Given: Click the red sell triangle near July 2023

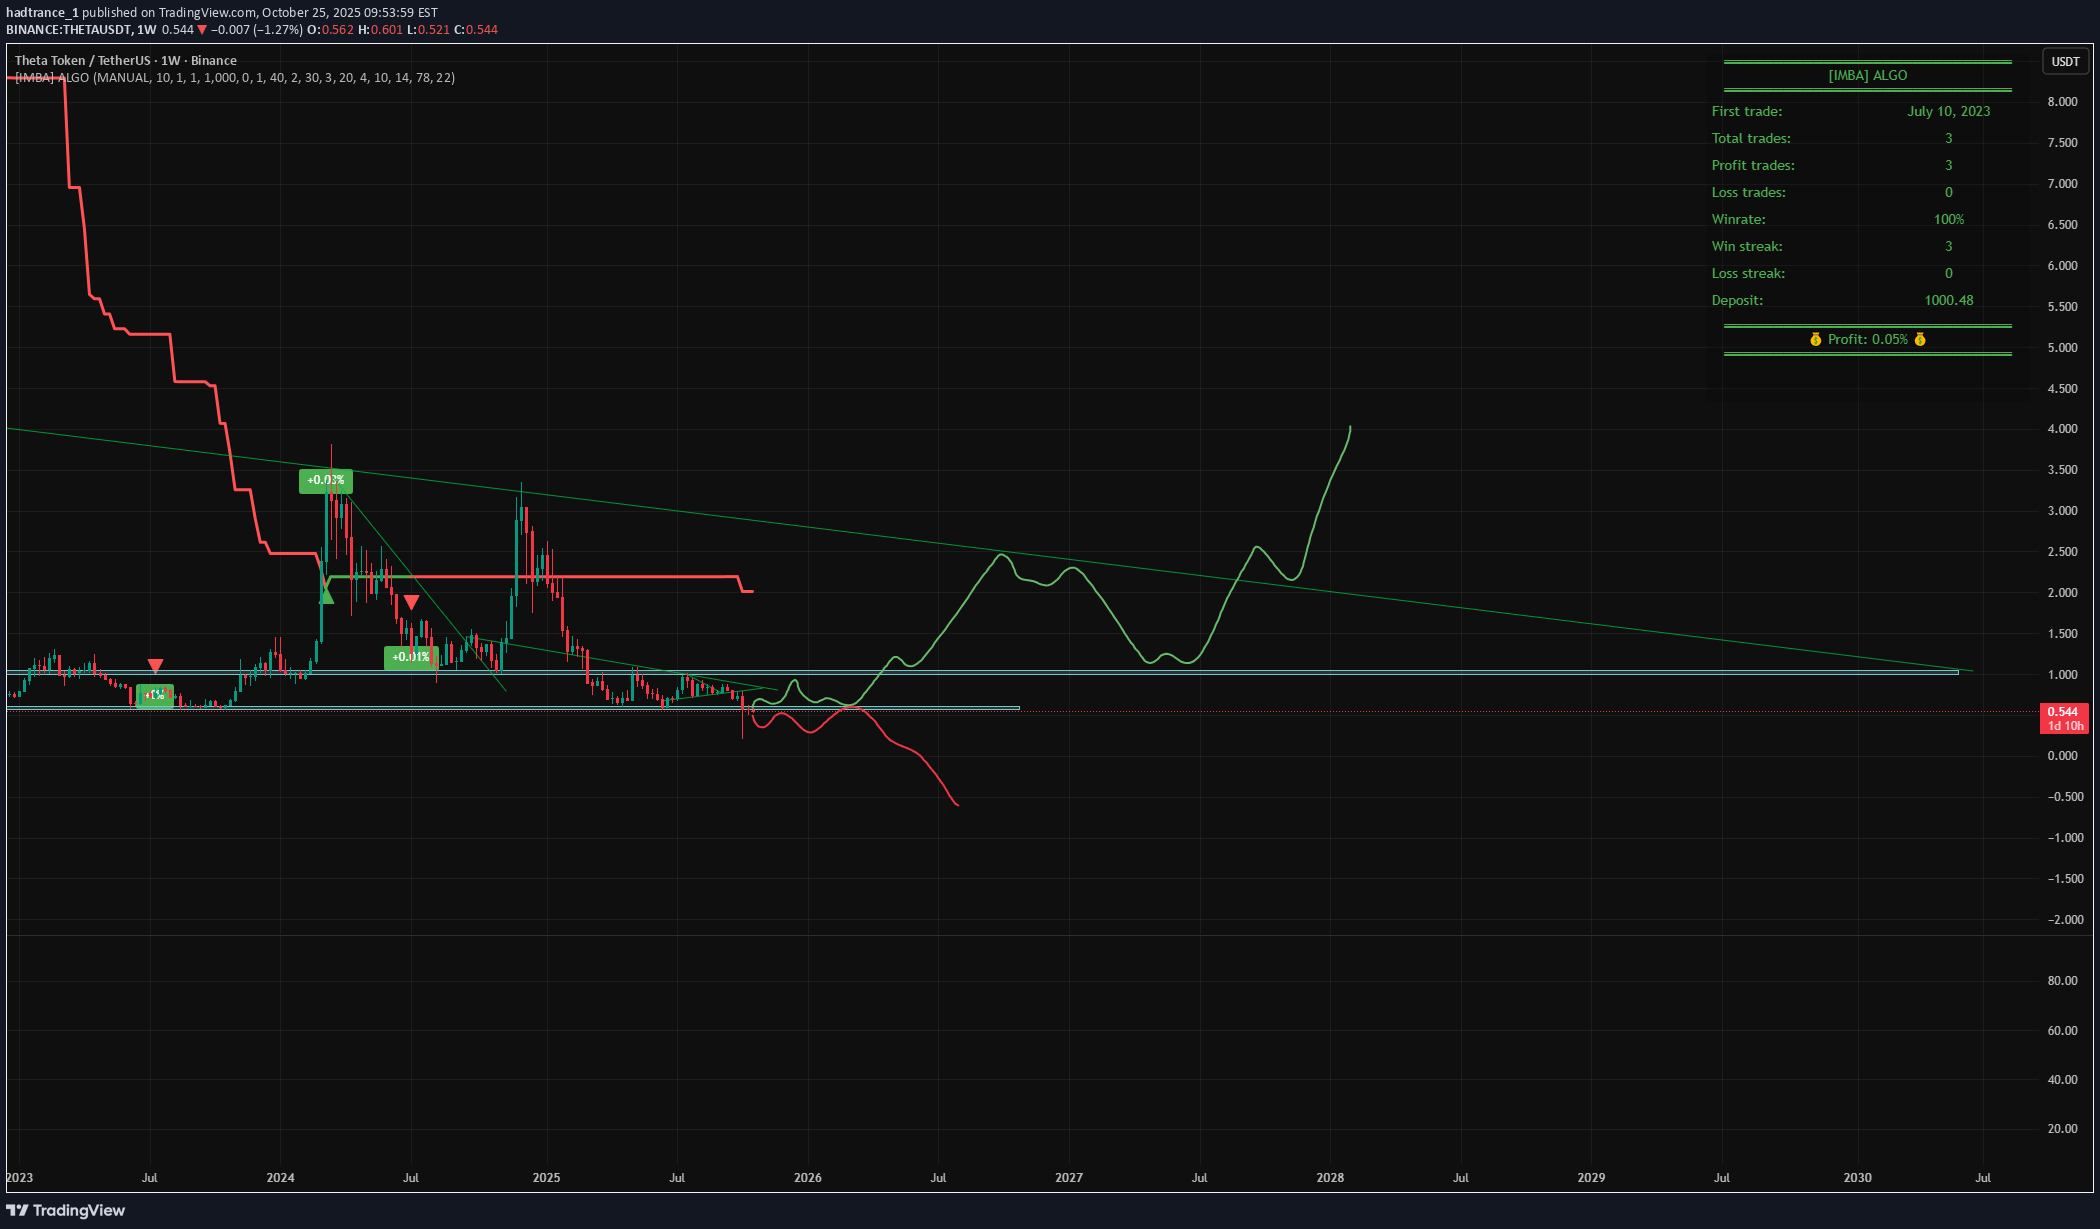Looking at the screenshot, I should tap(155, 666).
